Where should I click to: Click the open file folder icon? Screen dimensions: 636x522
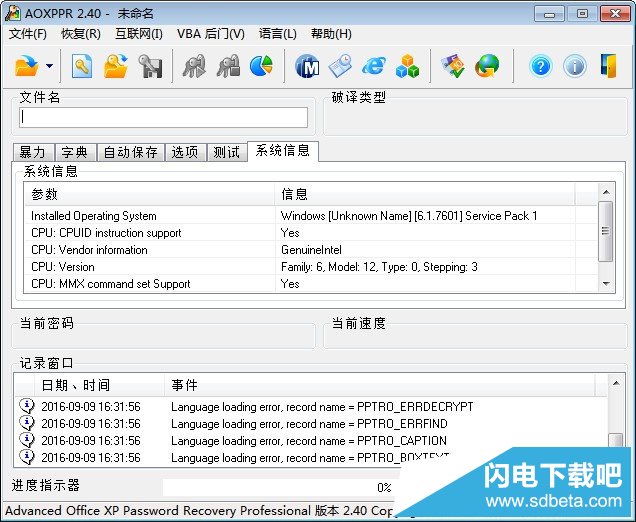coord(26,66)
